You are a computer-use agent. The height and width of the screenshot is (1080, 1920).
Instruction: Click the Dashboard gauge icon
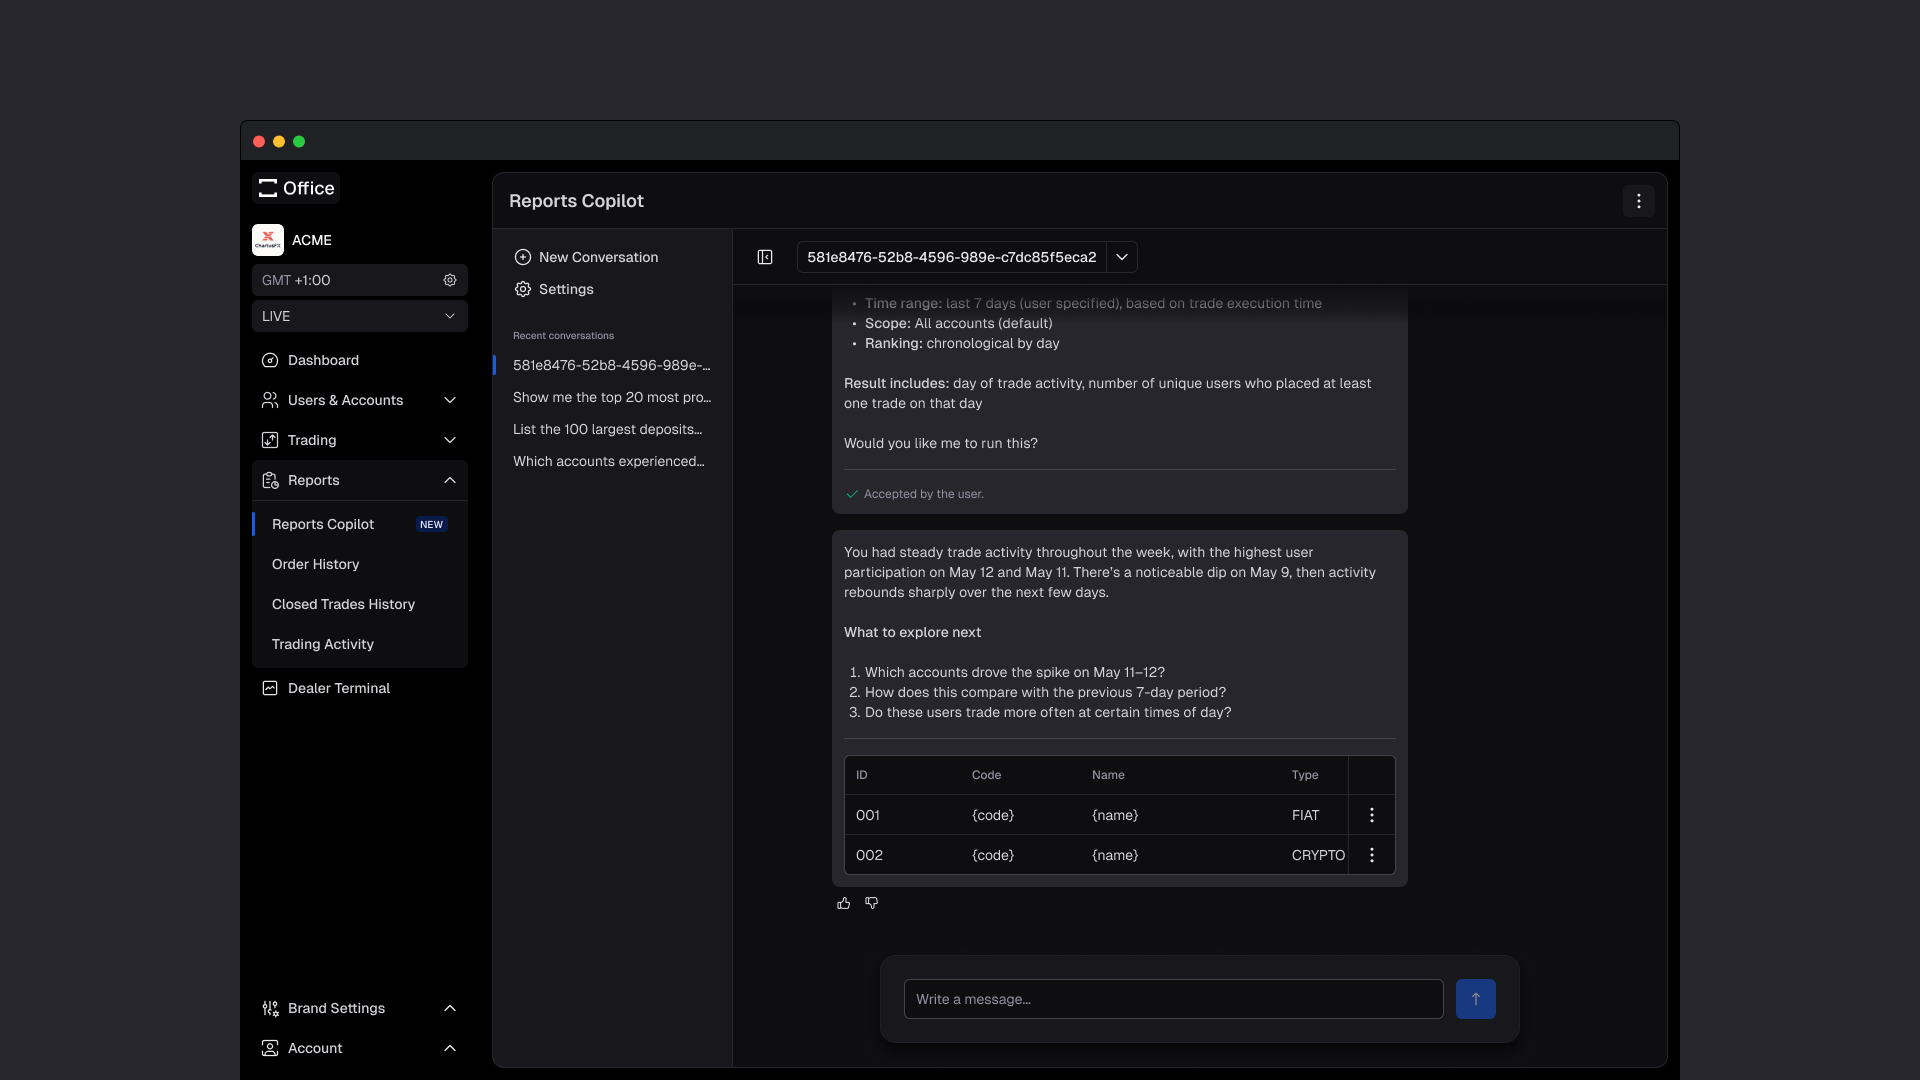click(270, 360)
